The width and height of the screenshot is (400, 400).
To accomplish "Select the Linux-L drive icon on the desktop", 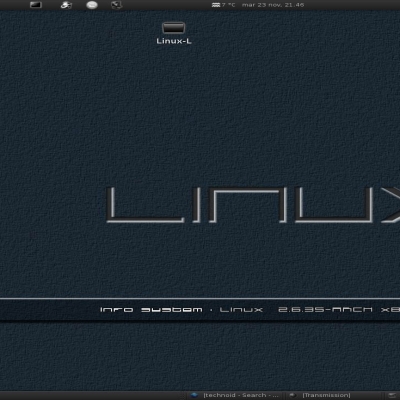I will point(173,28).
